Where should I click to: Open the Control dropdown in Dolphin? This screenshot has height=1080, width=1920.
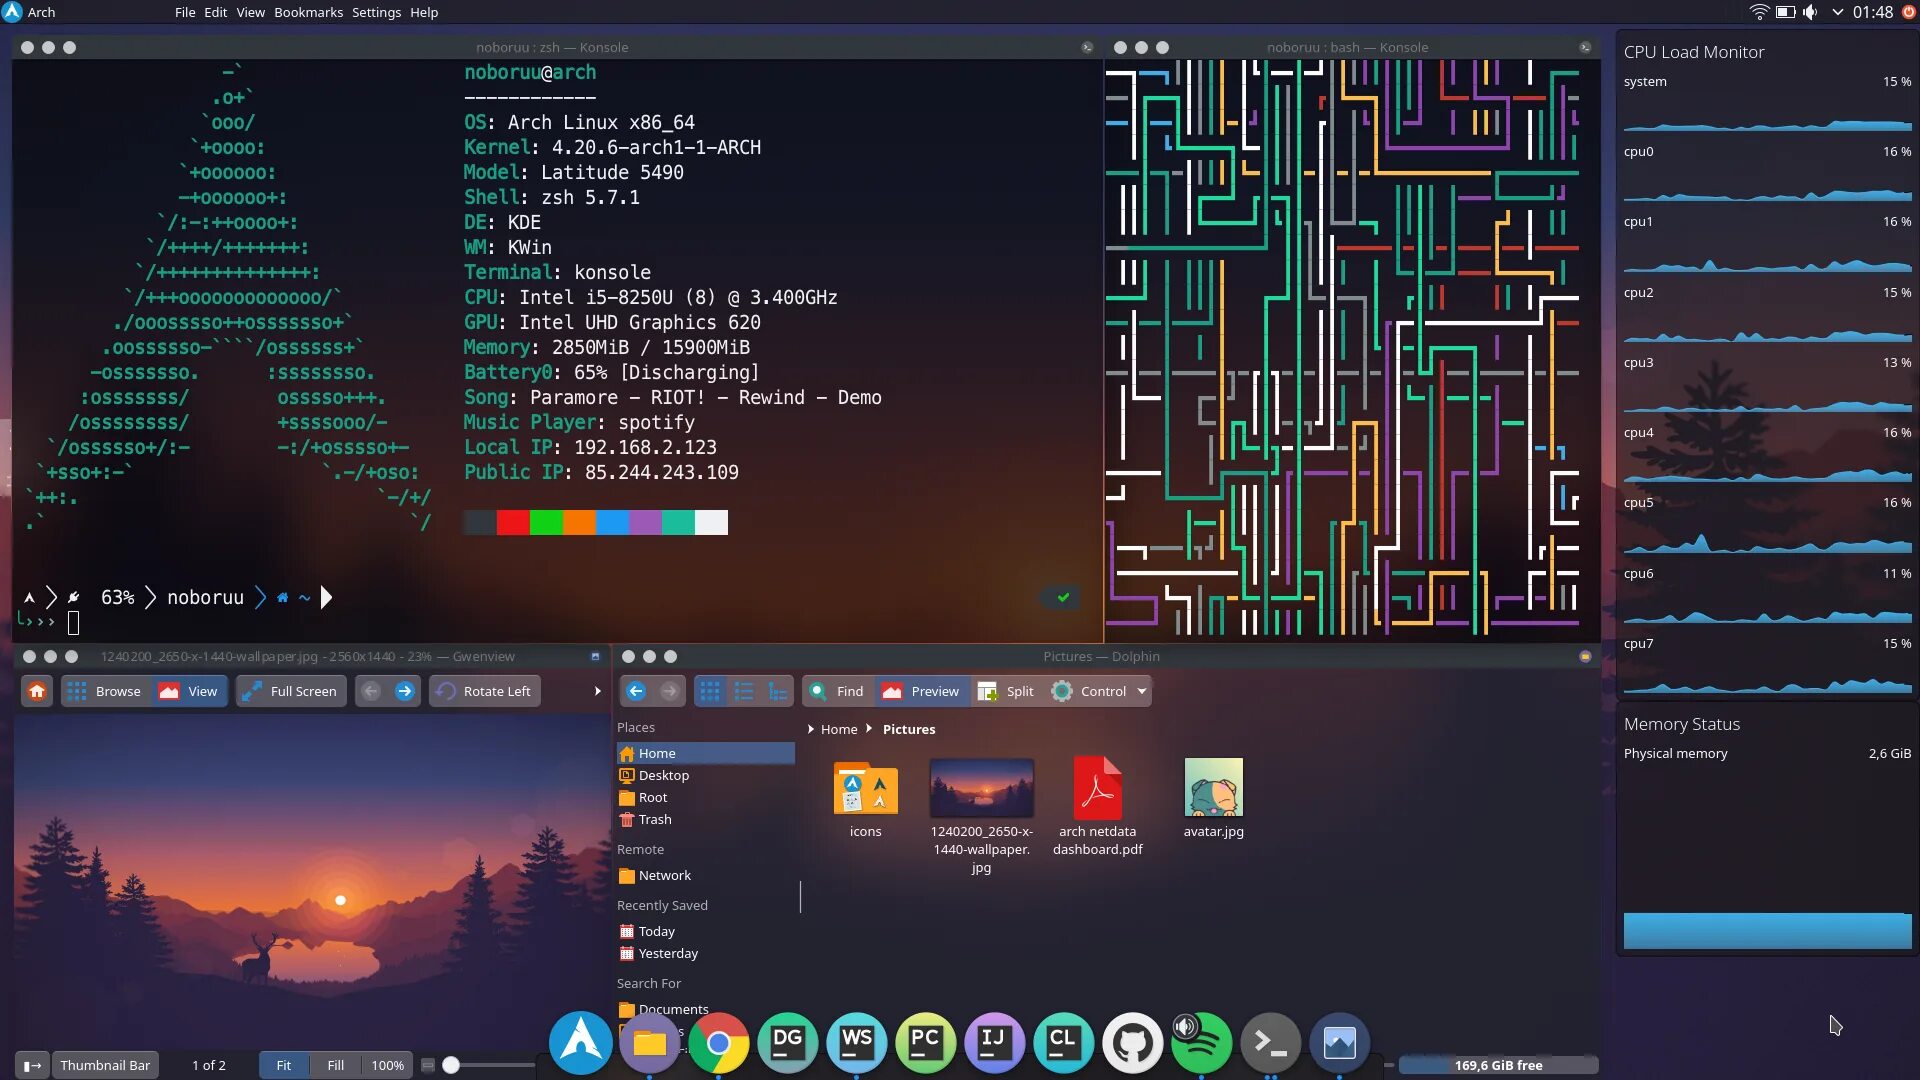coord(1101,691)
